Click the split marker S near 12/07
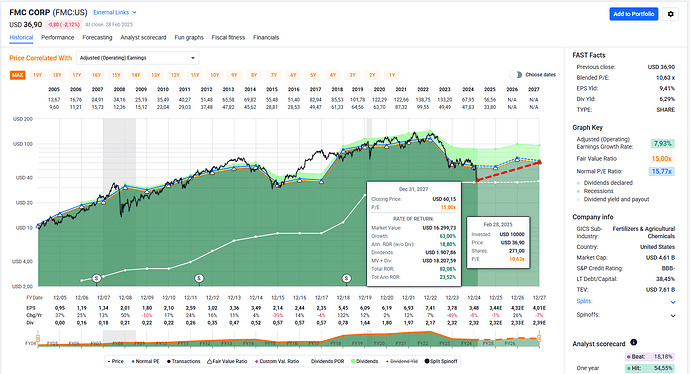This screenshot has height=374, width=690. click(97, 278)
